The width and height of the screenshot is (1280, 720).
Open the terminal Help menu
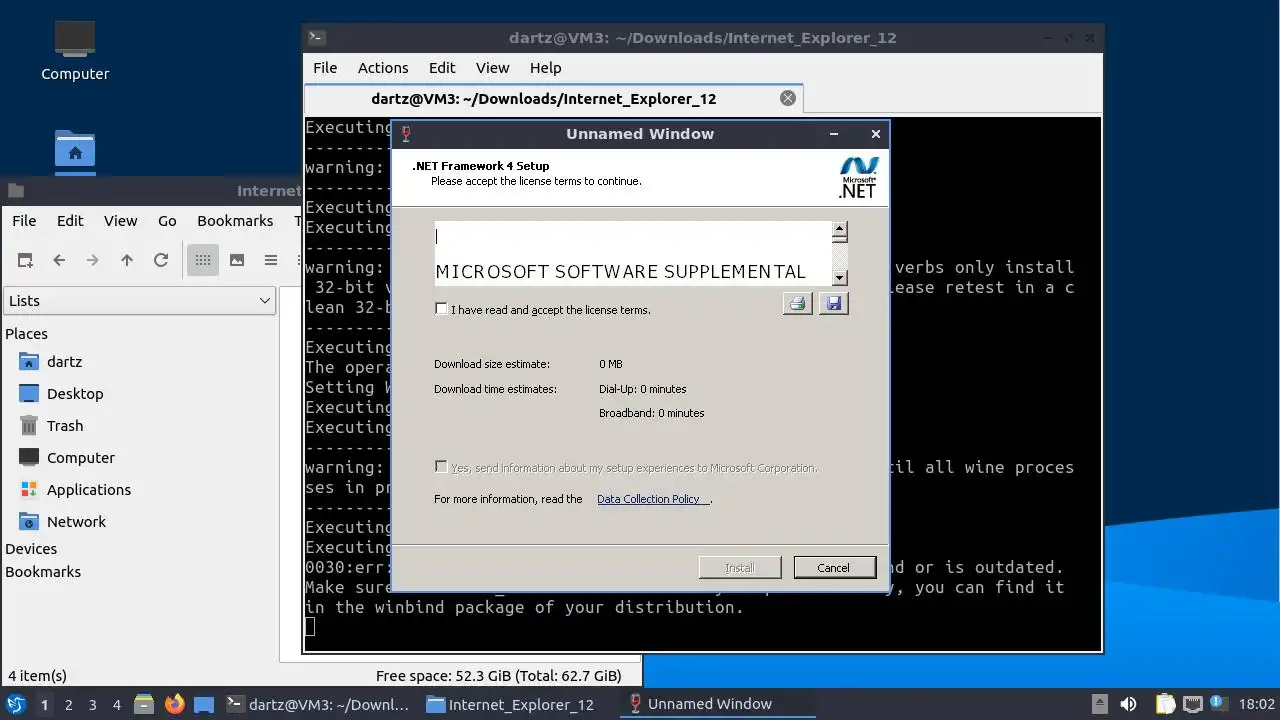click(545, 68)
